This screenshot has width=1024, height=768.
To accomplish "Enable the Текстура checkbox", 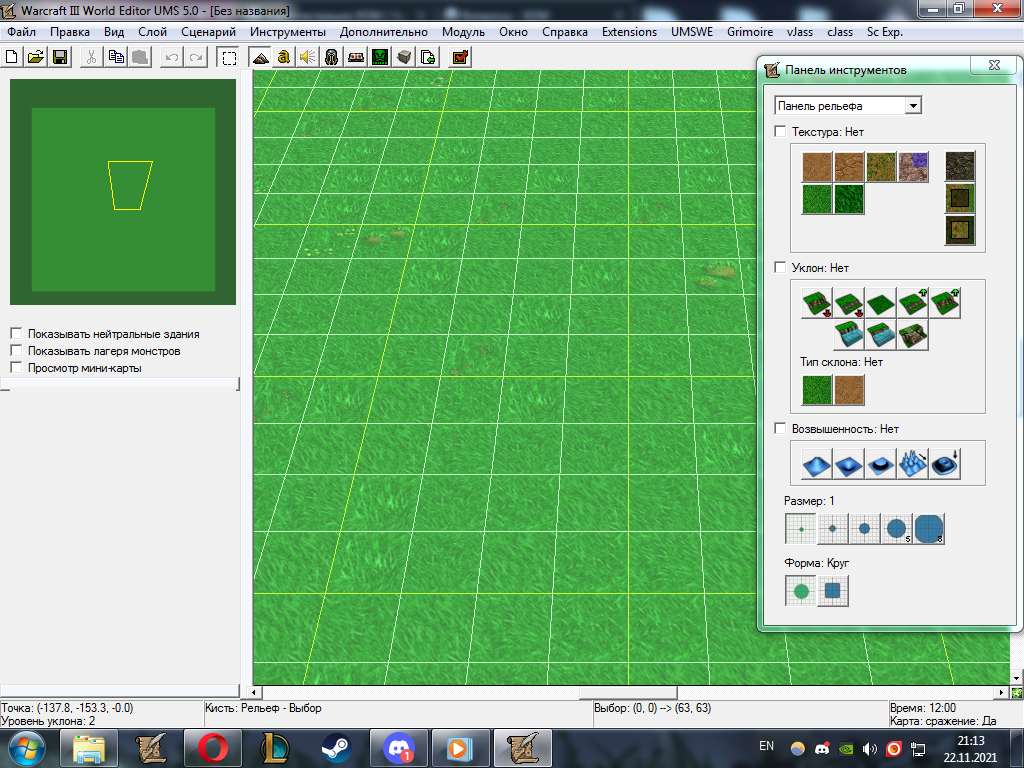I will tap(780, 131).
